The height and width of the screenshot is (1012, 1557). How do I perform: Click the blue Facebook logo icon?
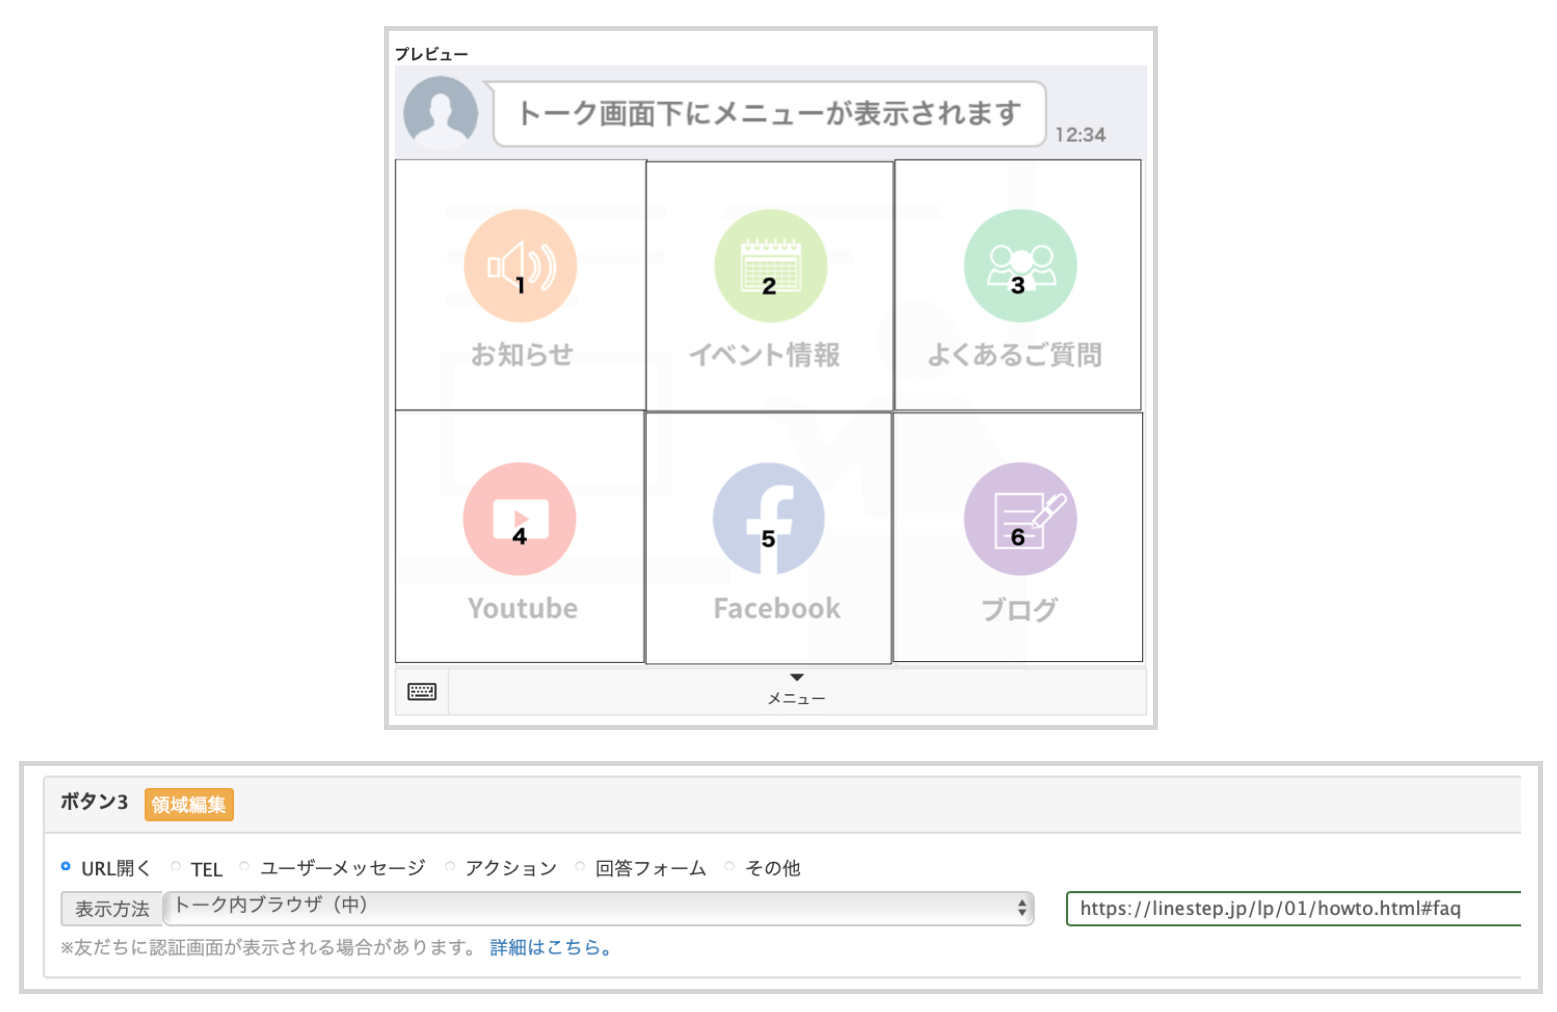tap(768, 519)
